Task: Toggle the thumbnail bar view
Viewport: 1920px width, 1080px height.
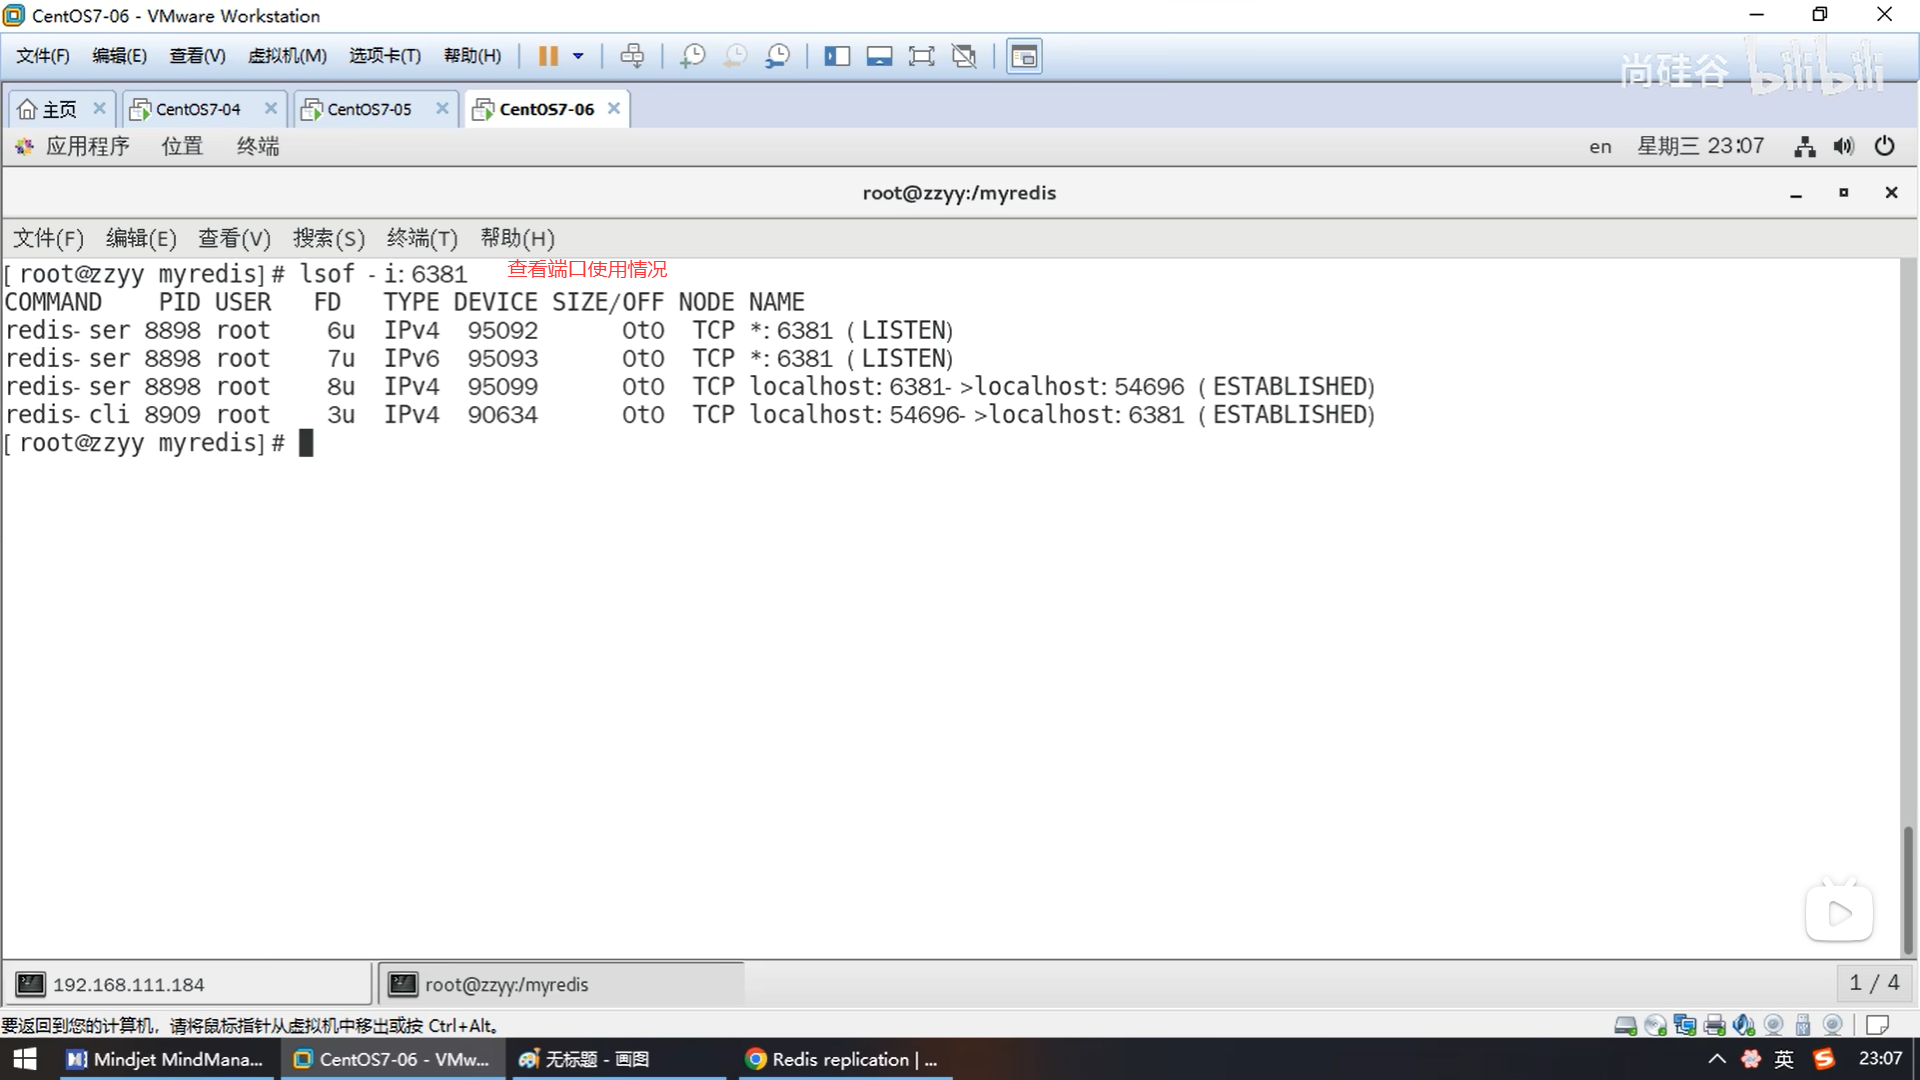Action: click(x=879, y=56)
